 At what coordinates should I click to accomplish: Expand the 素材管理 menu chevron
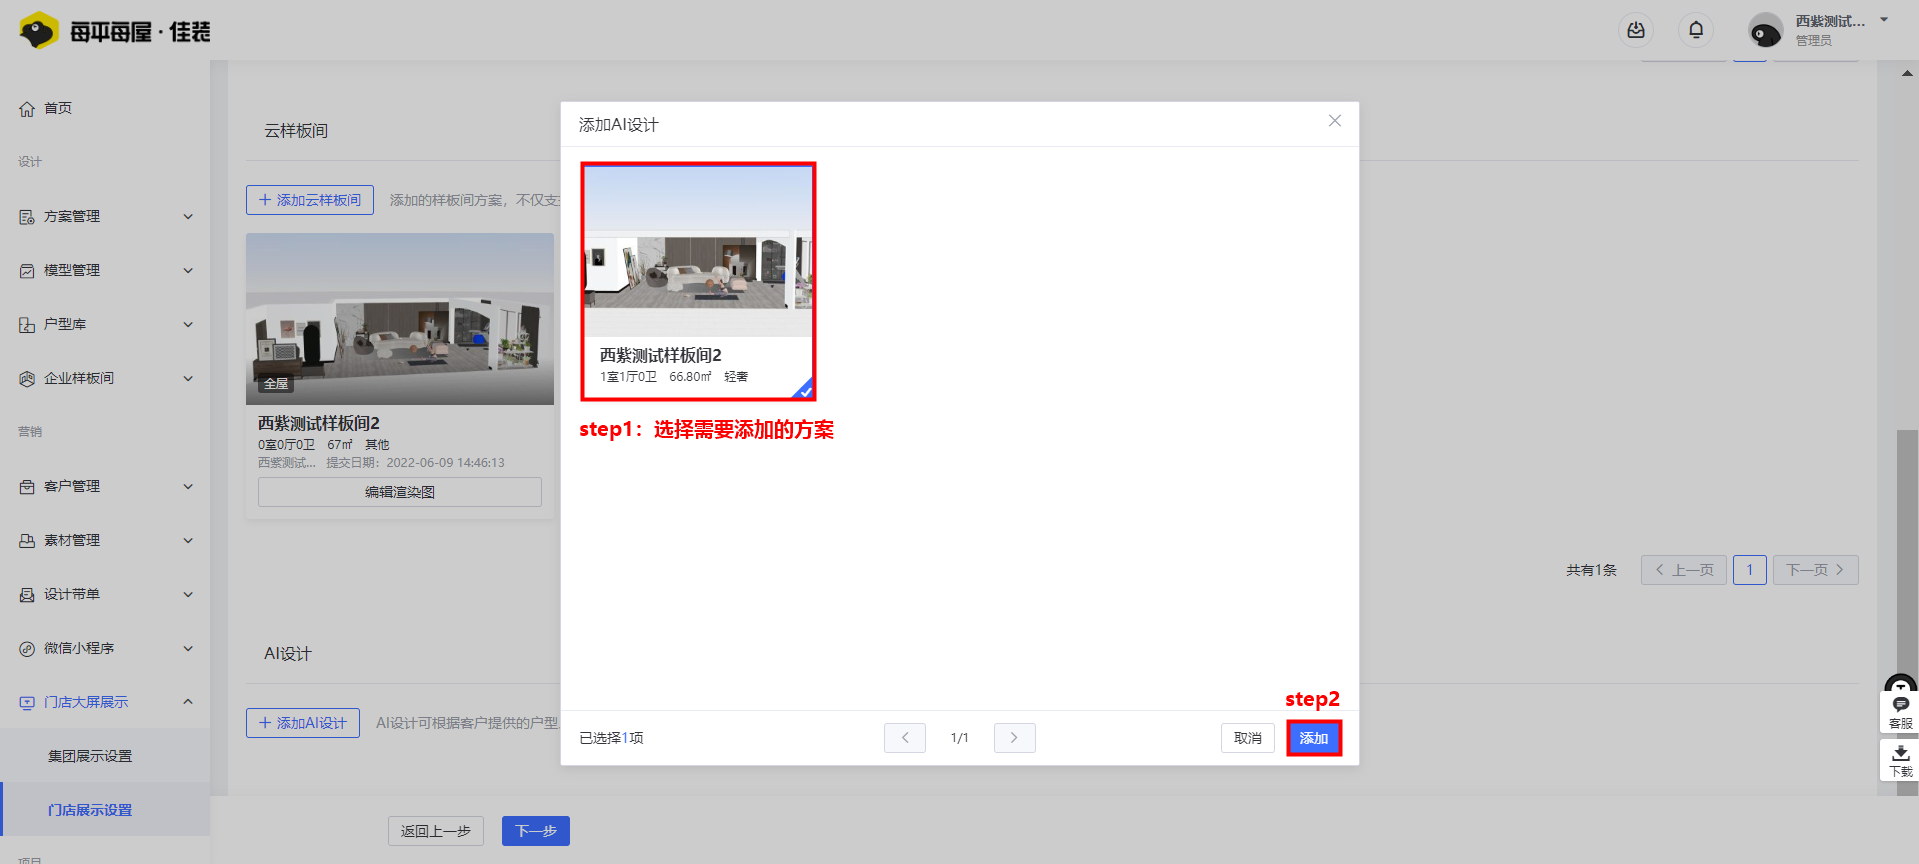pos(188,540)
